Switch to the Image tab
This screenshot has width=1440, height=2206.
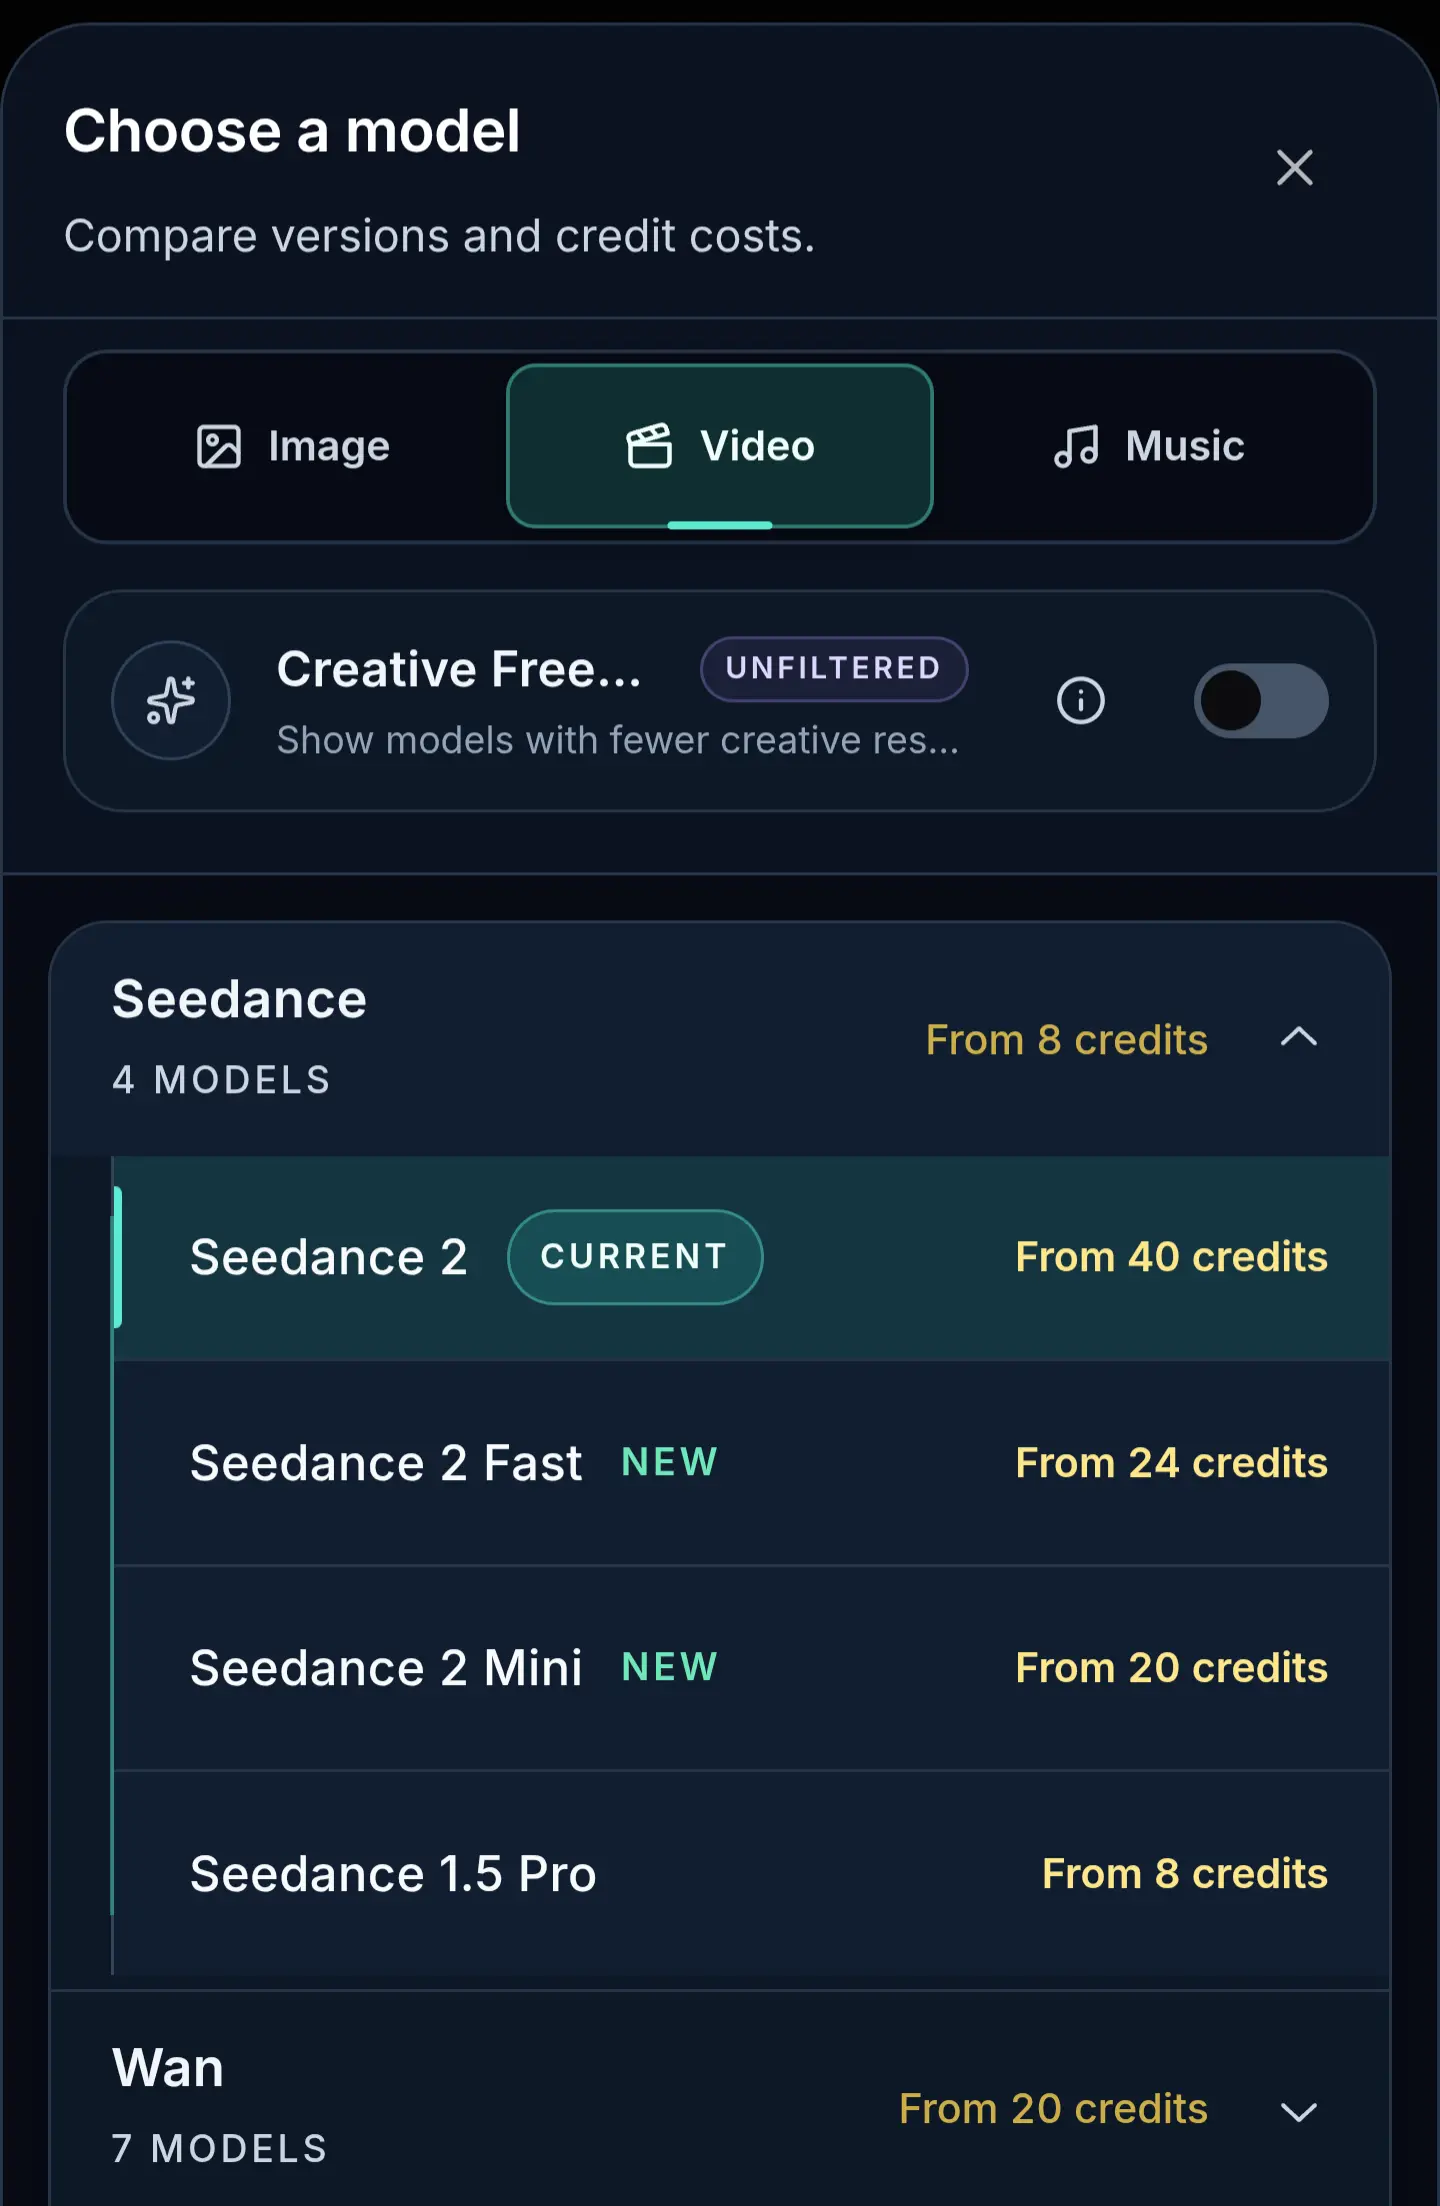coord(293,446)
